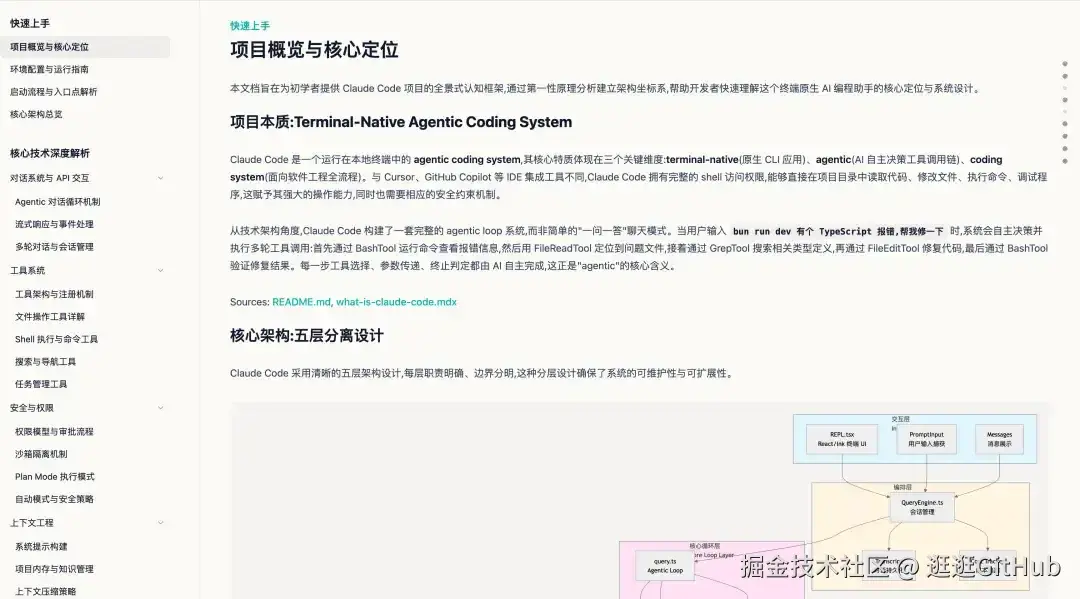
Task: Select 上下文工程 section label
Action: (32, 523)
